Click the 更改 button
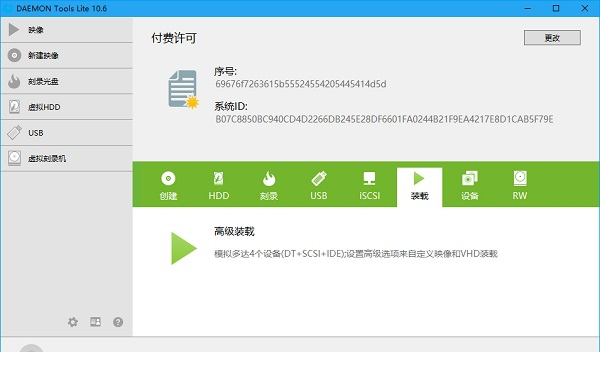The width and height of the screenshot is (600, 366). coord(552,38)
